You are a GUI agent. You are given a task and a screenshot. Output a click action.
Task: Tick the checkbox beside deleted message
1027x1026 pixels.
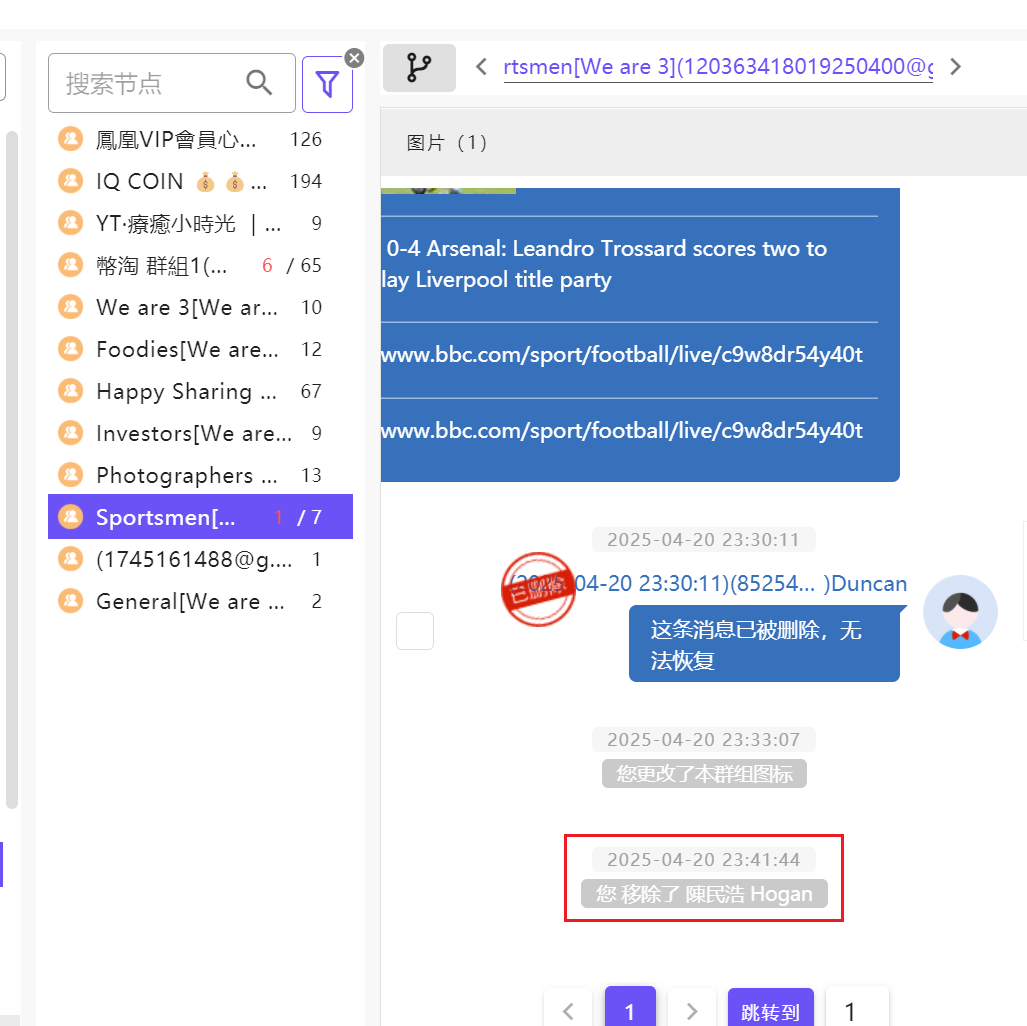click(415, 631)
